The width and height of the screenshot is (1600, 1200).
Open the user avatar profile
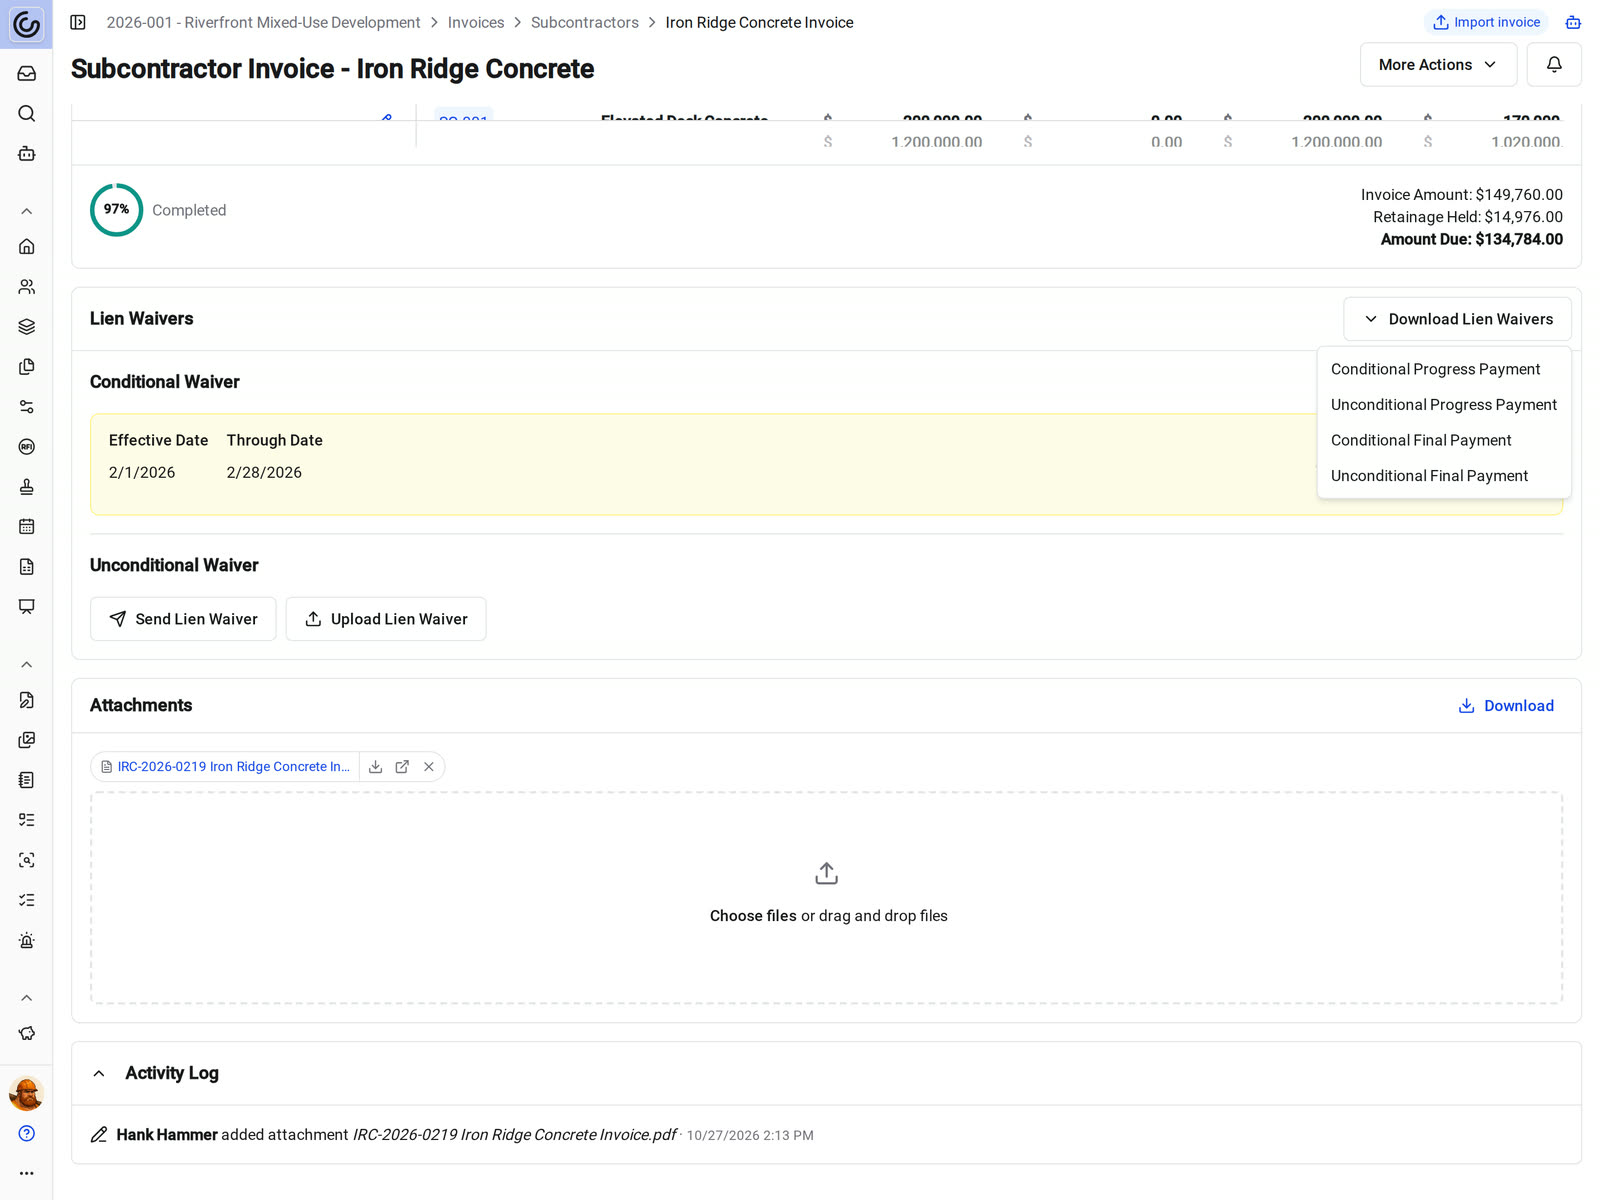pyautogui.click(x=27, y=1093)
